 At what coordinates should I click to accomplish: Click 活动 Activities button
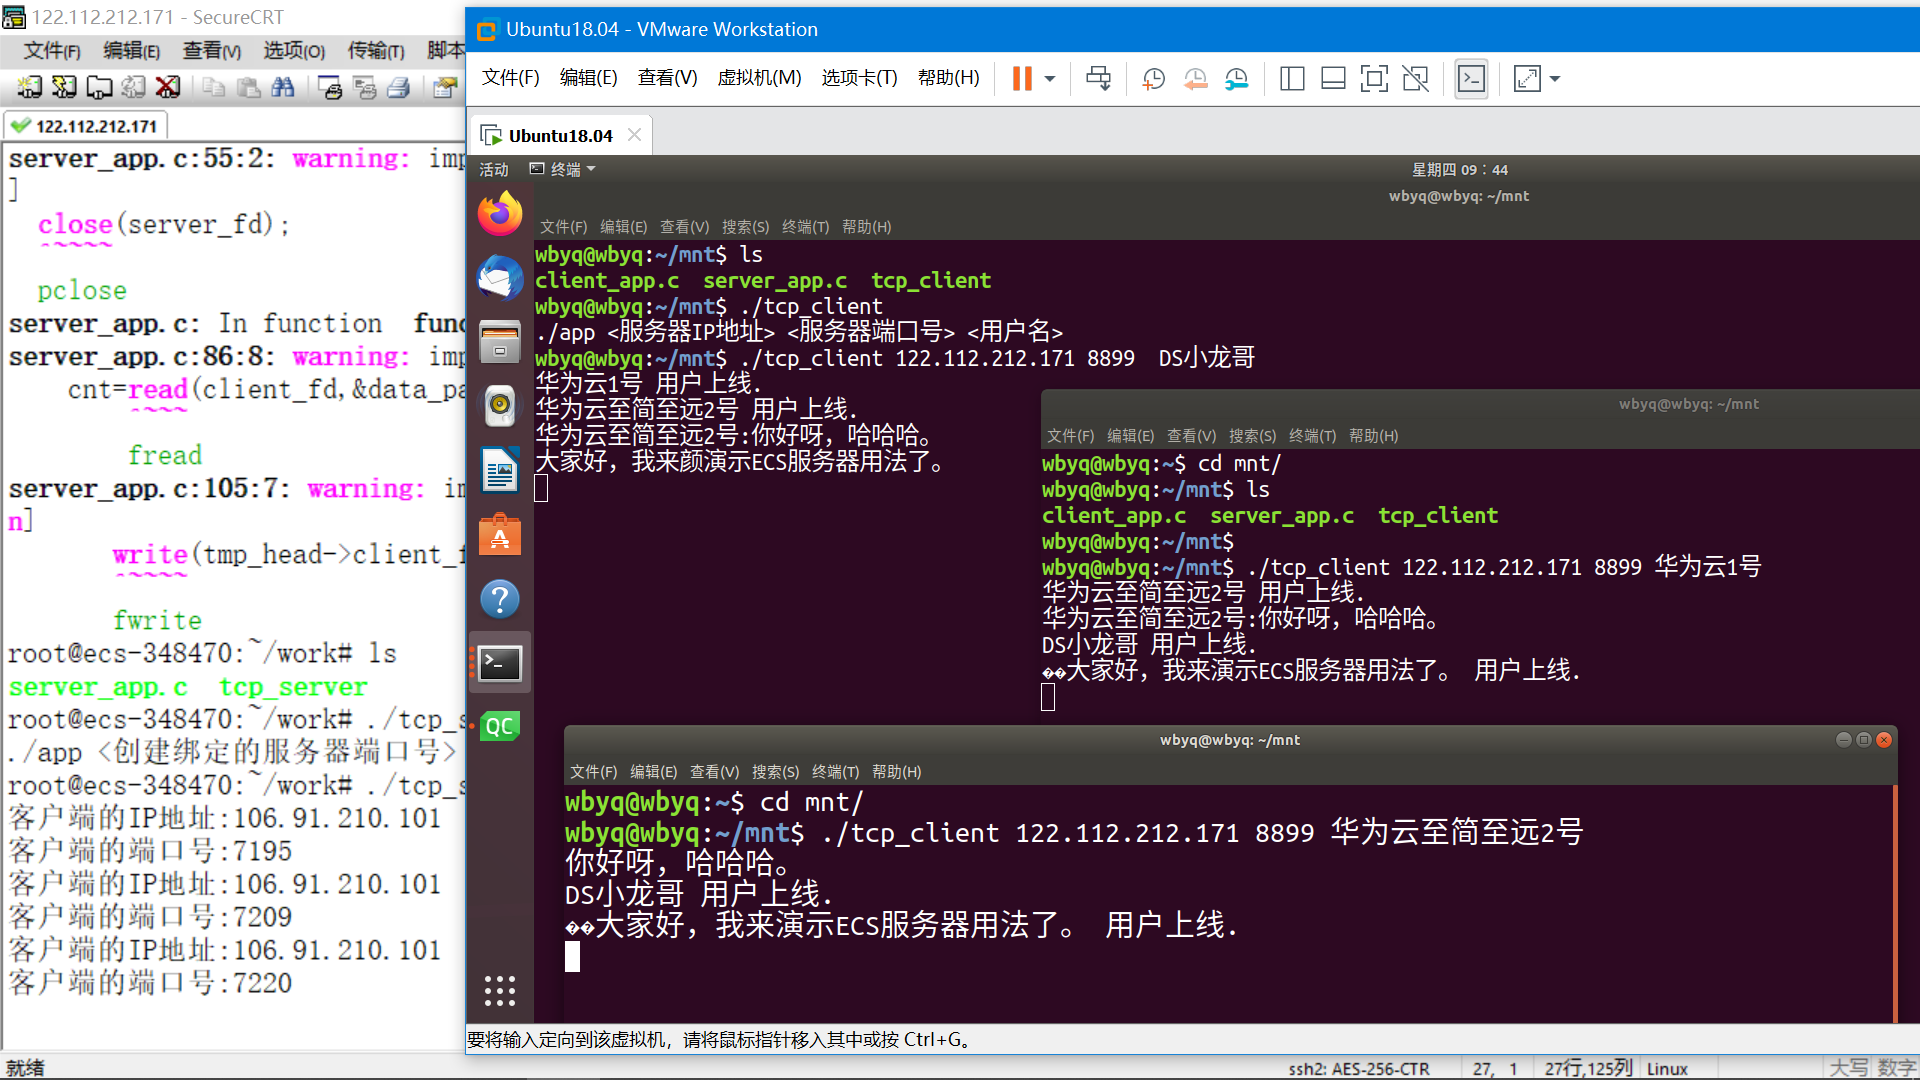point(494,169)
